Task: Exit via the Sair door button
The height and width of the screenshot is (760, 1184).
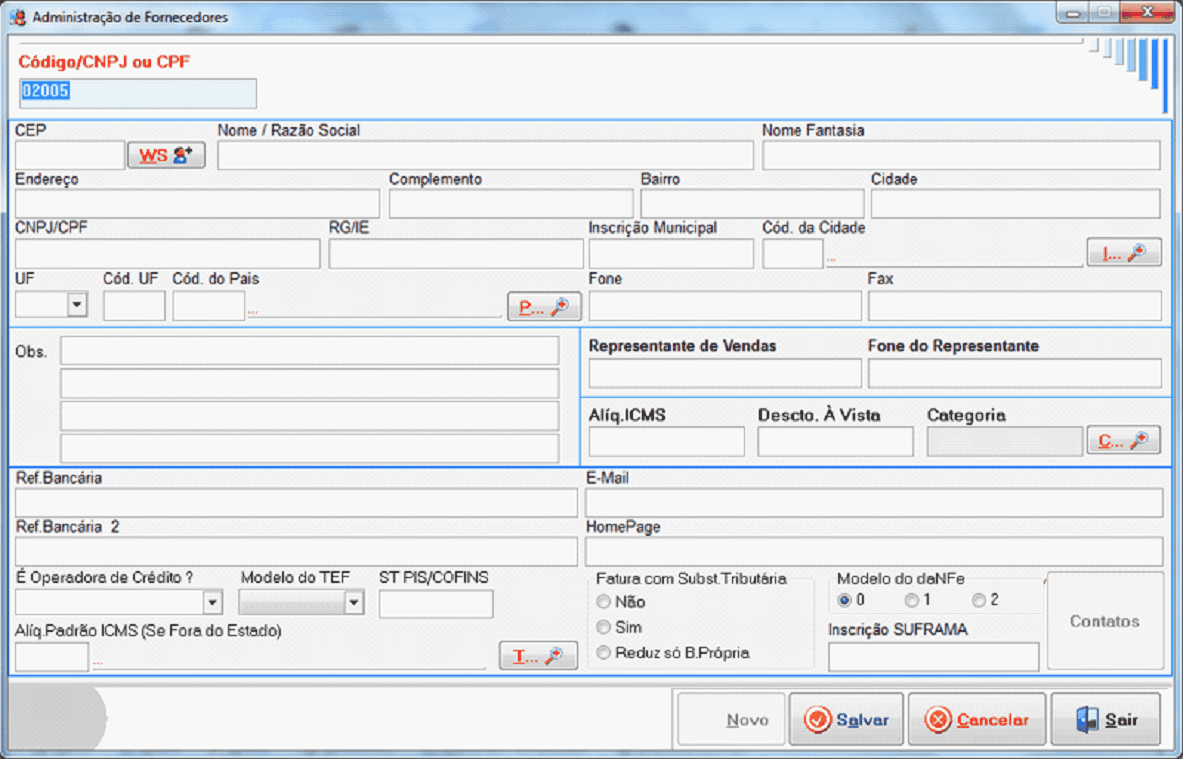Action: pyautogui.click(x=1106, y=720)
